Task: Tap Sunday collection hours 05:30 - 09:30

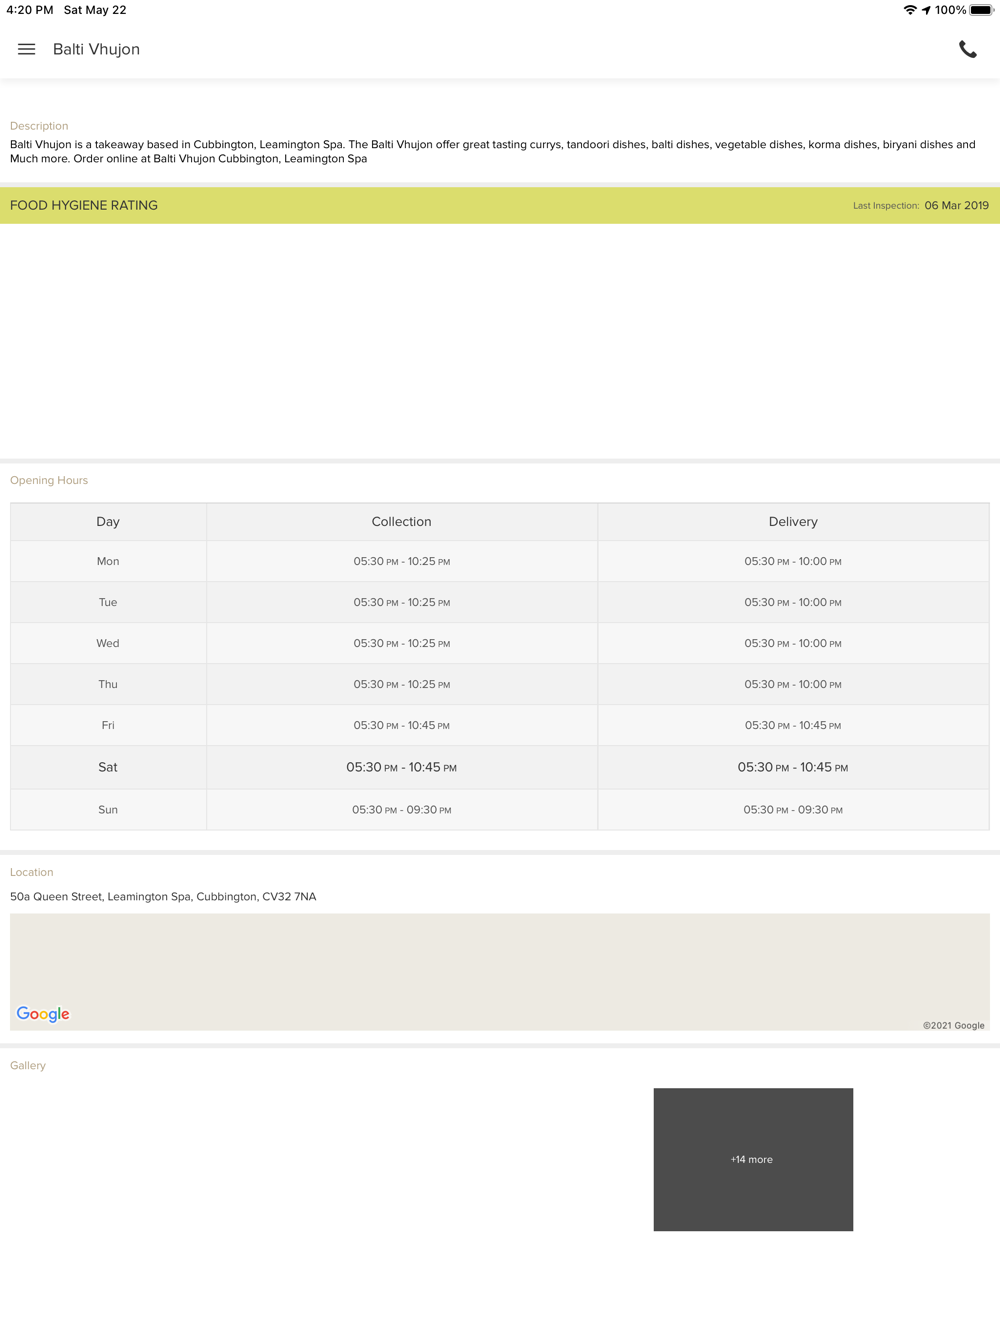Action: click(x=402, y=810)
